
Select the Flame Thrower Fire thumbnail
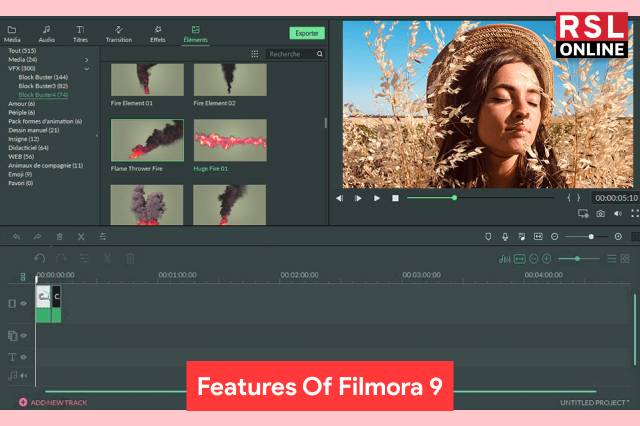[x=147, y=140]
